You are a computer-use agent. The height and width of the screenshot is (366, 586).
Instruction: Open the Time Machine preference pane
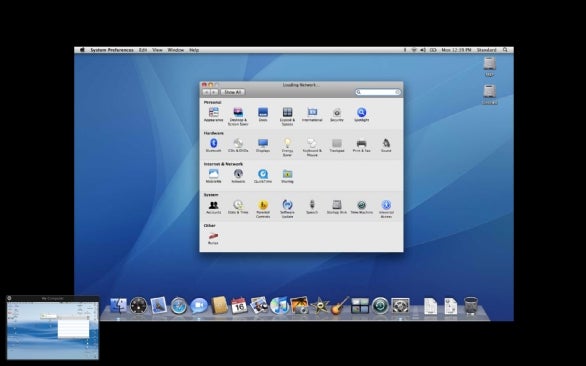pos(361,207)
